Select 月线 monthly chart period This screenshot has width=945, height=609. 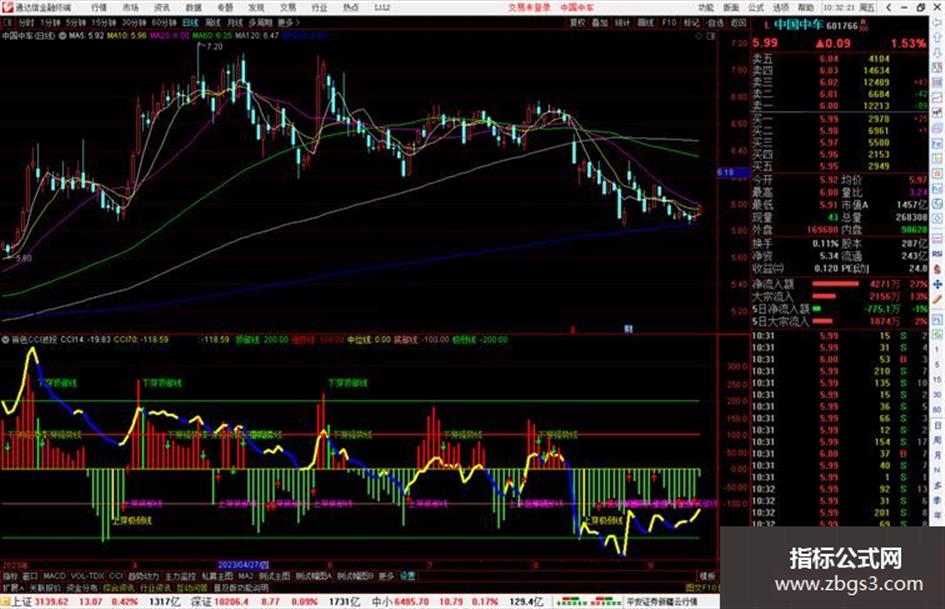click(234, 22)
